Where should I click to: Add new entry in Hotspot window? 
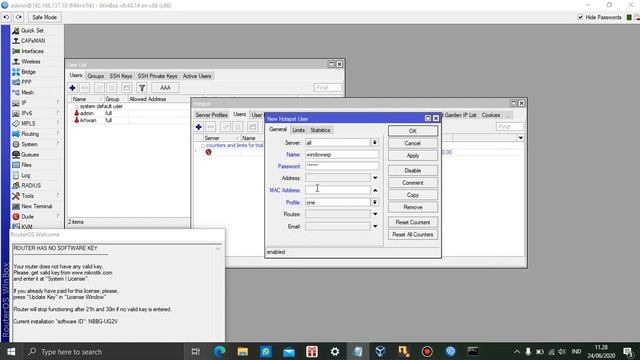[x=198, y=127]
